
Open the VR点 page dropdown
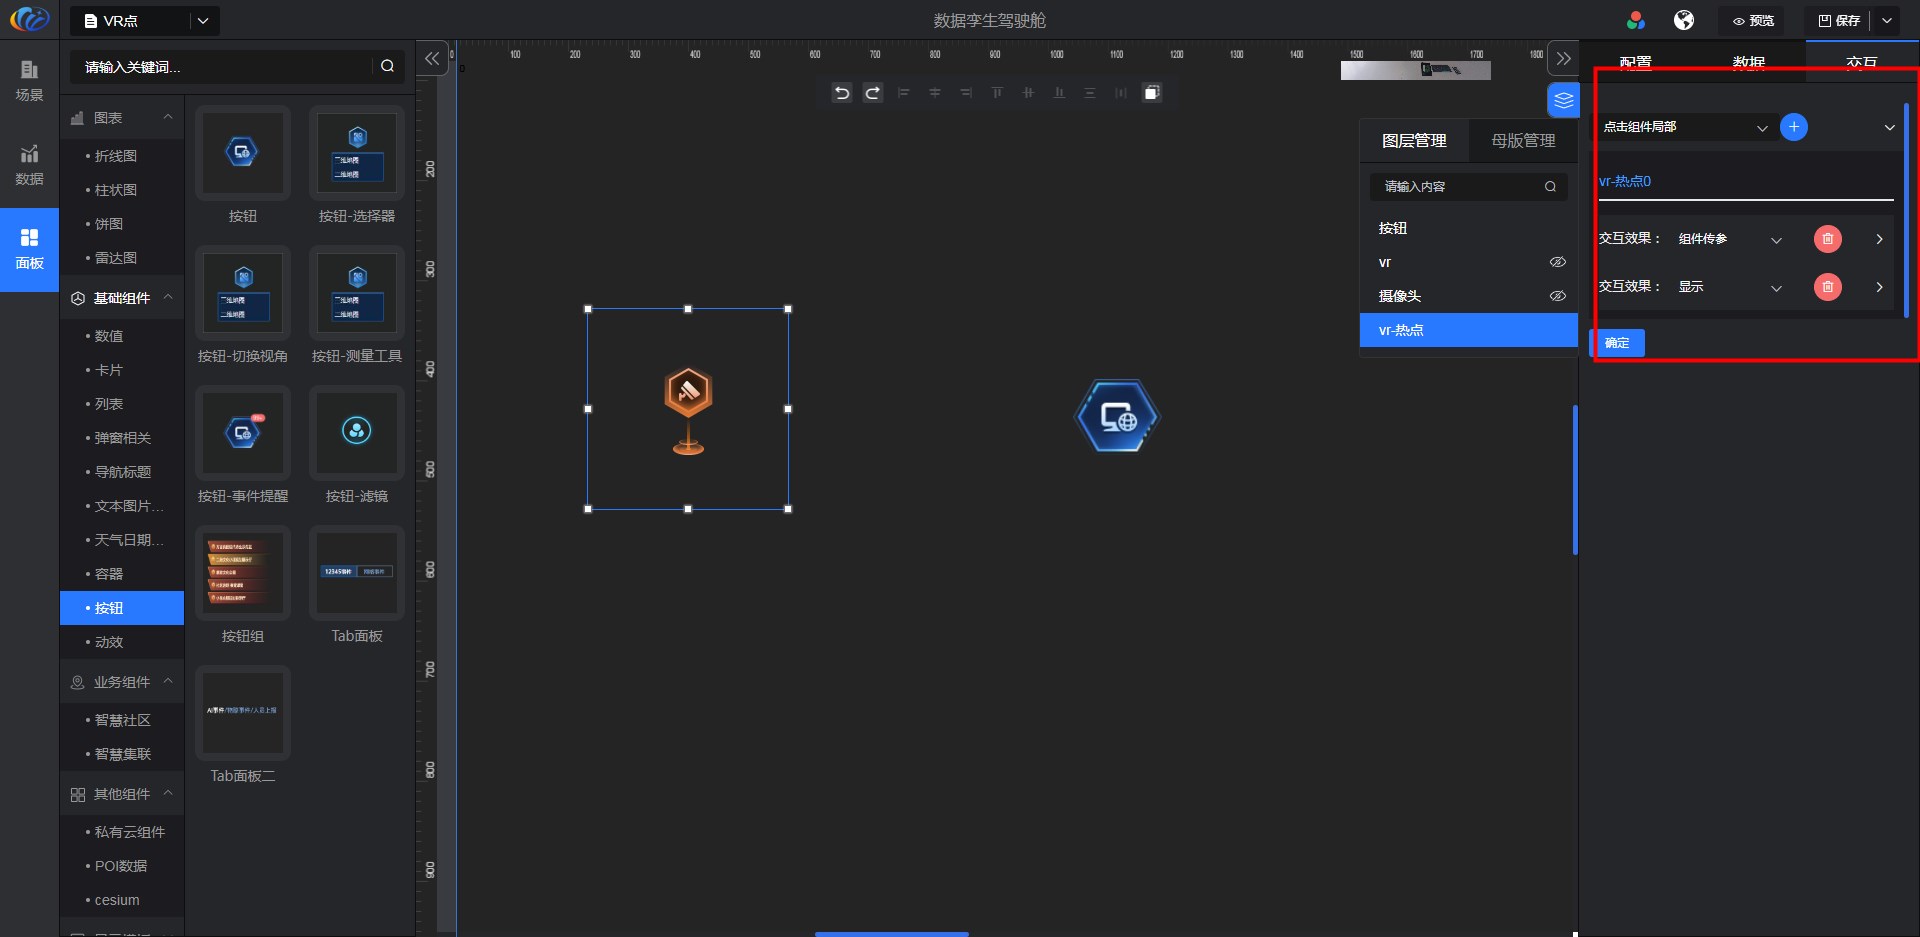[x=203, y=20]
